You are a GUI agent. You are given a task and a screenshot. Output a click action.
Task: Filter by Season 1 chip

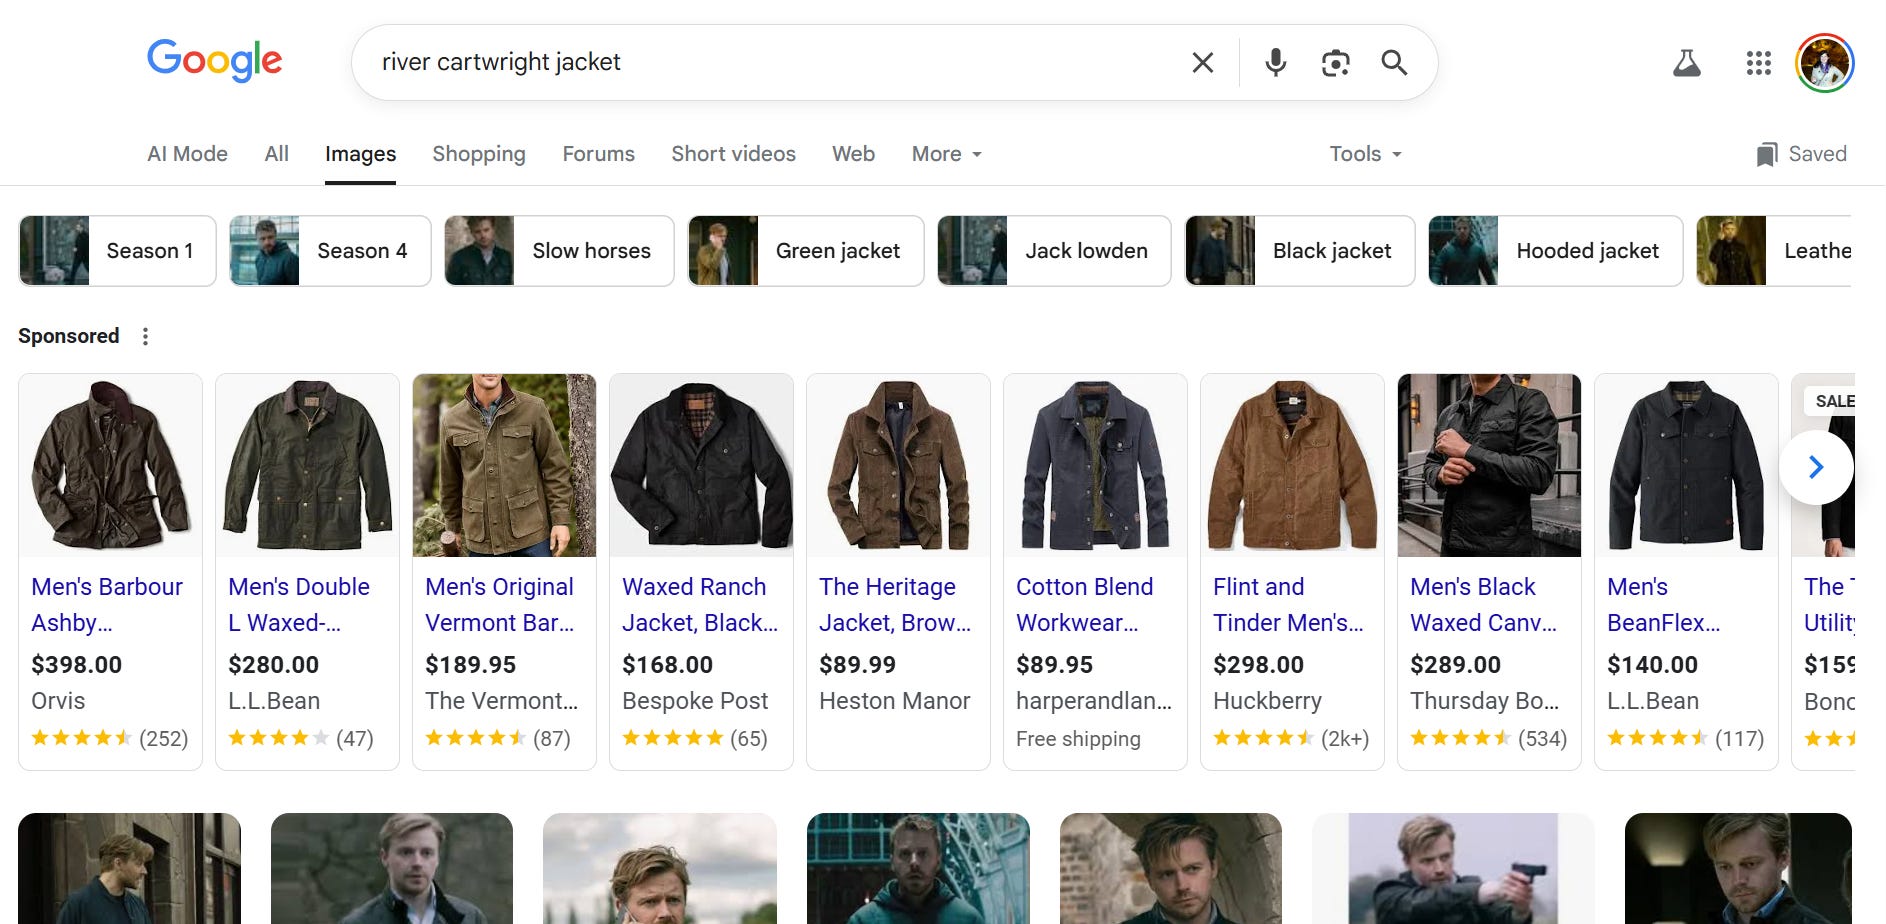point(118,251)
